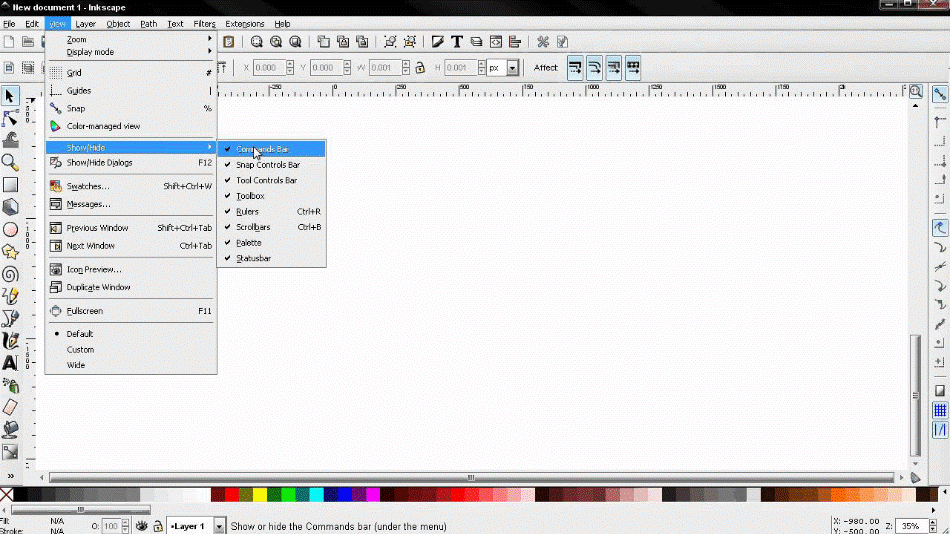The height and width of the screenshot is (534, 950).
Task: Select the Gradient tool
Action: tap(10, 452)
